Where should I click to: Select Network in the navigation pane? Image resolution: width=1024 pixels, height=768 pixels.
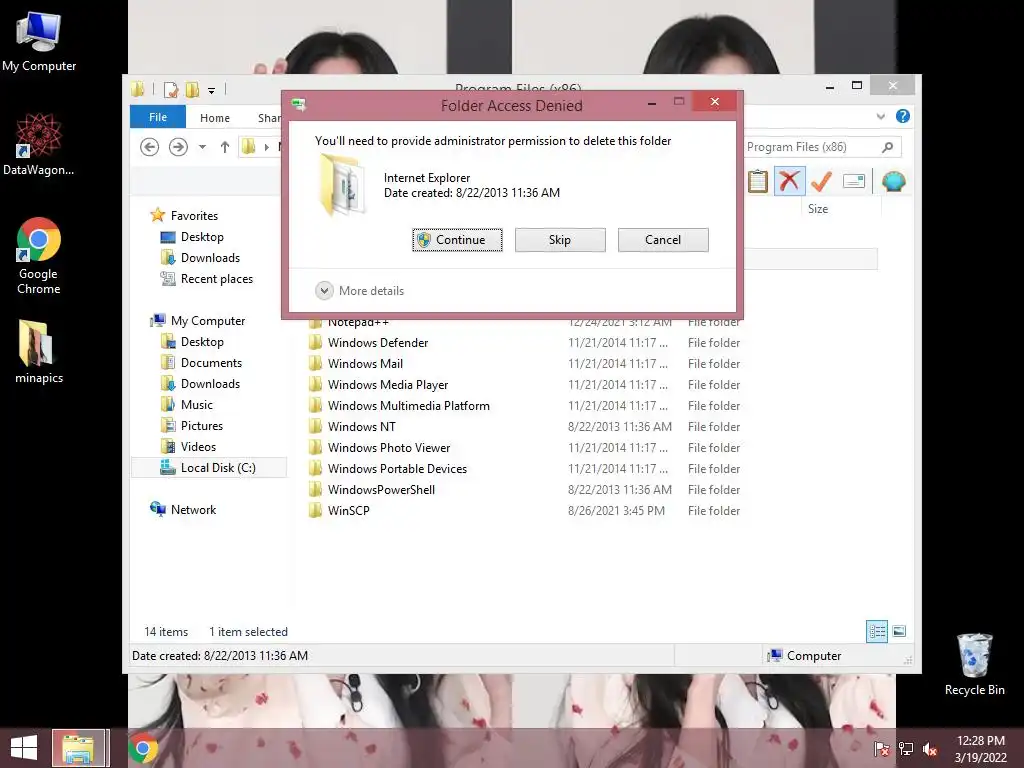pyautogui.click(x=193, y=510)
